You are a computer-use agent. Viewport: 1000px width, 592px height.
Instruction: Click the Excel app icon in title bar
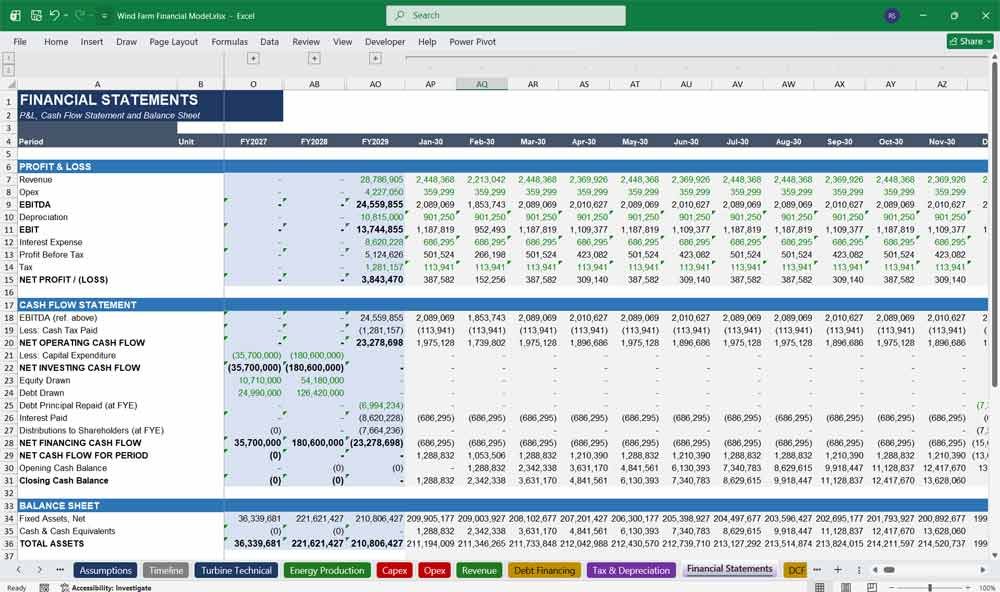tap(16, 15)
